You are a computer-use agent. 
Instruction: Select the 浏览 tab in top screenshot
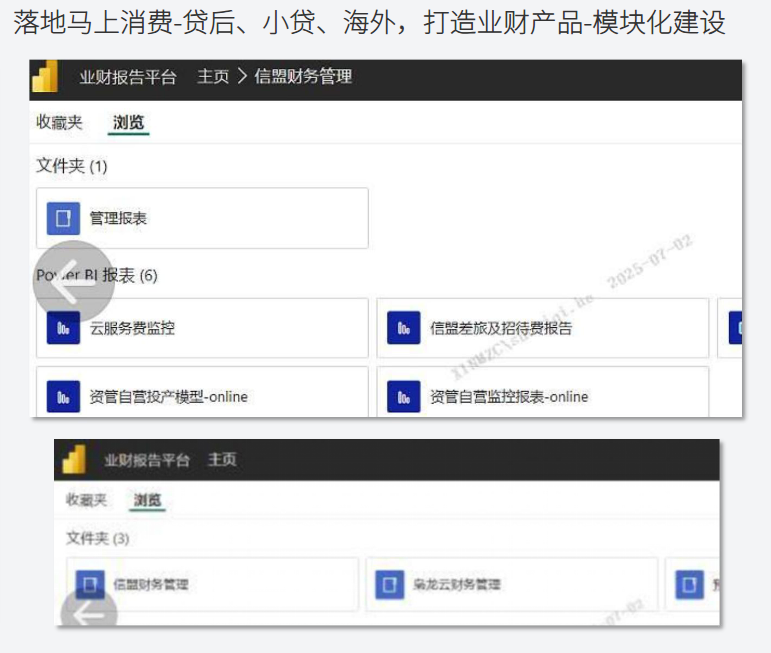pyautogui.click(x=128, y=123)
